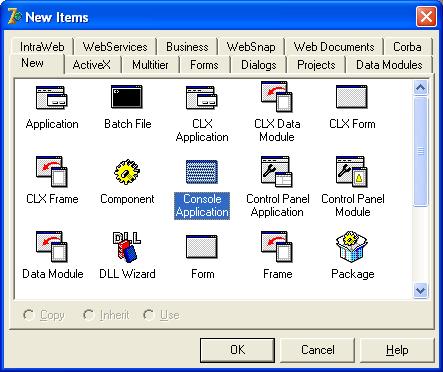Switch to the Projects tab
443x372 pixels.
(316, 65)
